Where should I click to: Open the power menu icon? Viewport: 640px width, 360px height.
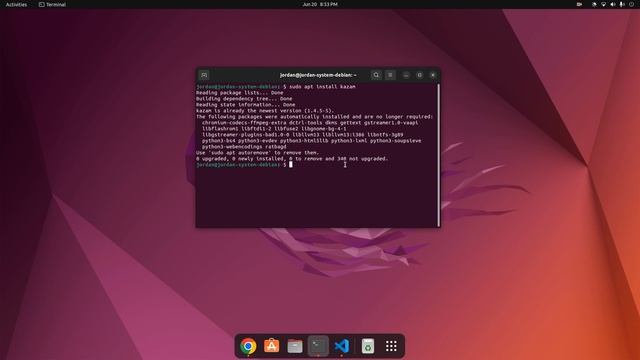click(631, 4)
